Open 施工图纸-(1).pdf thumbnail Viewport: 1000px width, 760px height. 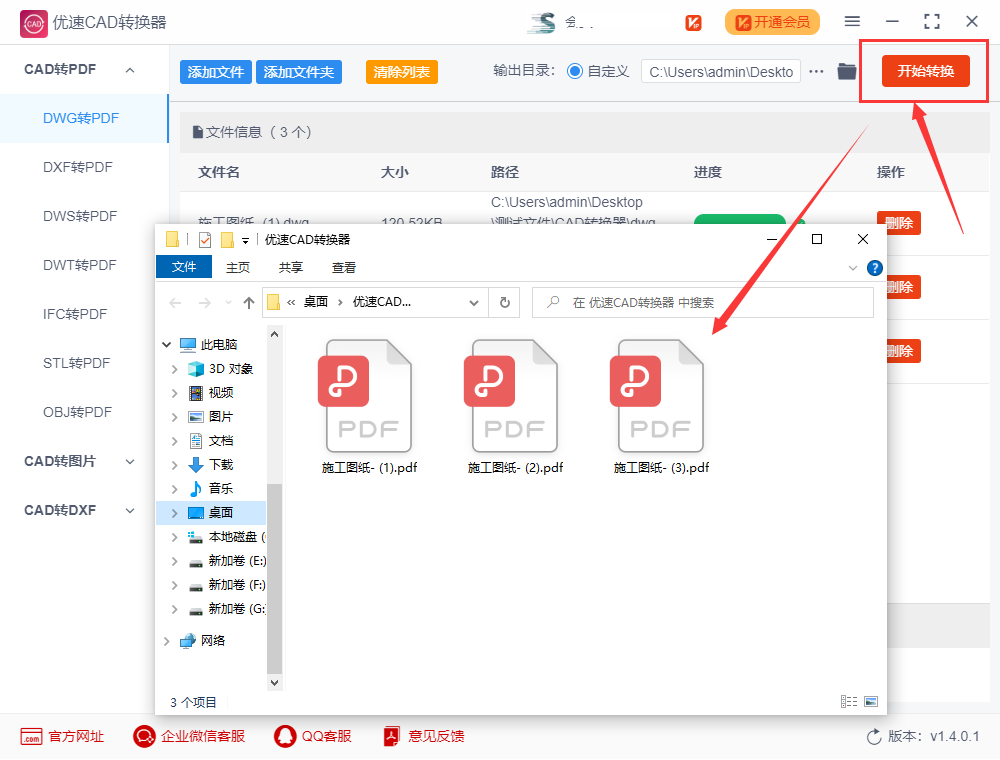pos(367,395)
